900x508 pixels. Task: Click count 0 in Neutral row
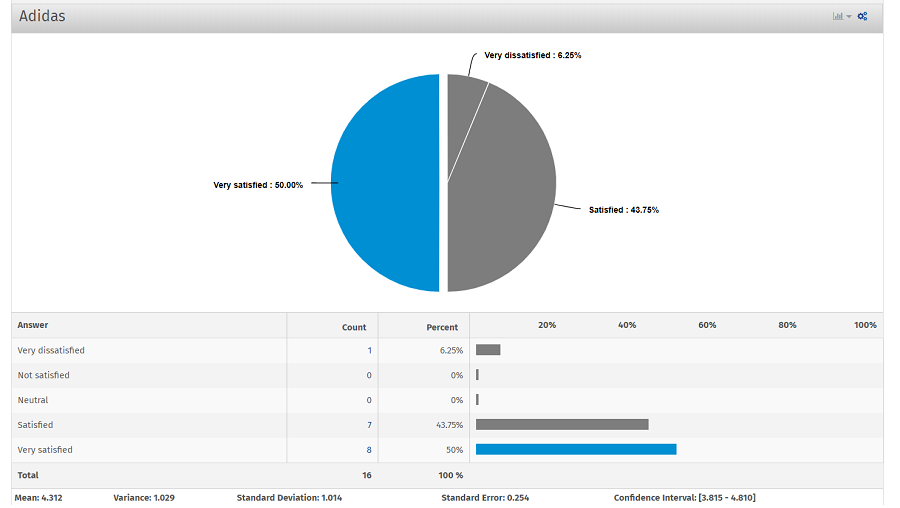point(369,400)
